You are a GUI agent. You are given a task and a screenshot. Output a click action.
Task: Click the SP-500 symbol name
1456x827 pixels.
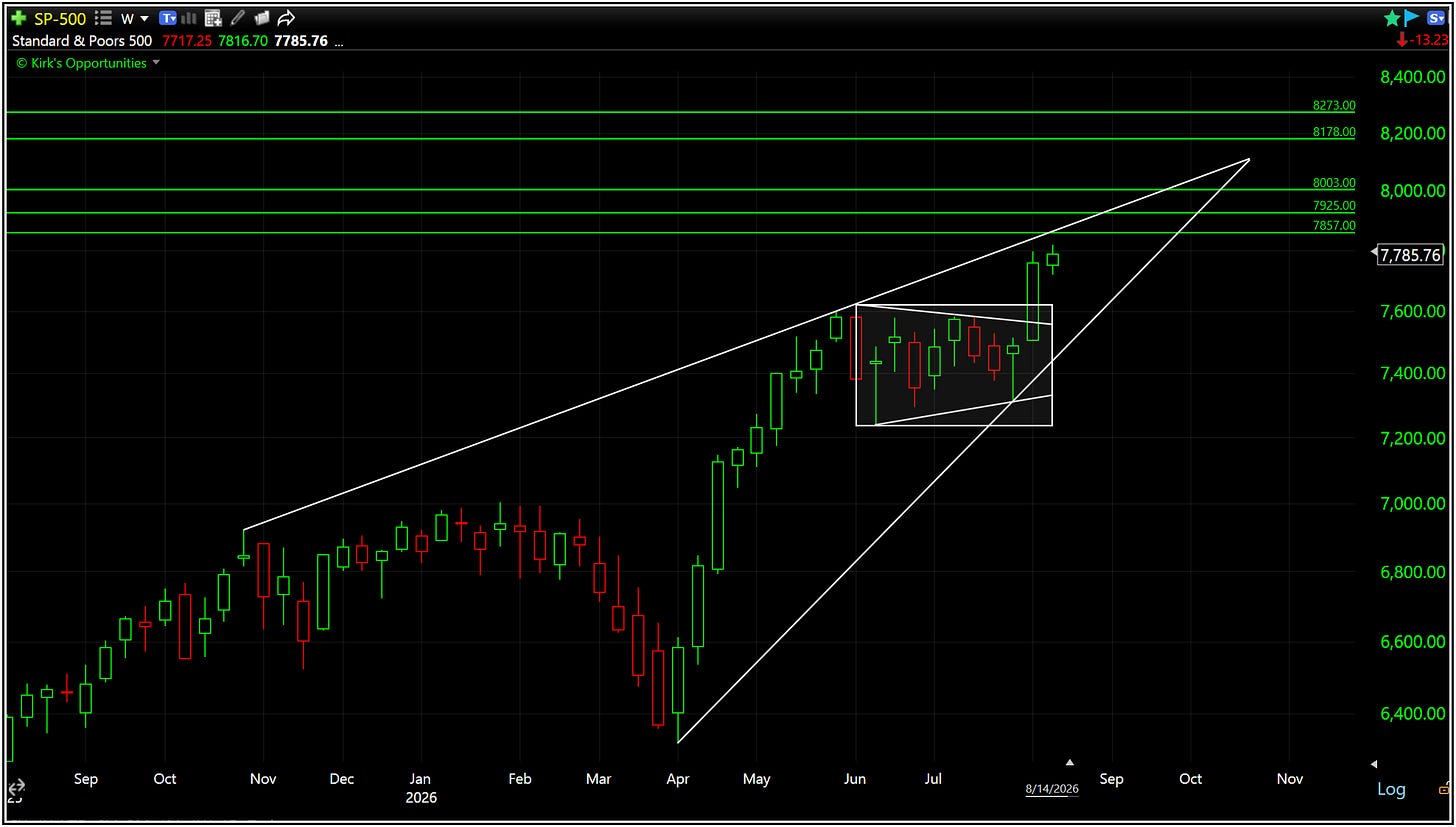pyautogui.click(x=62, y=18)
